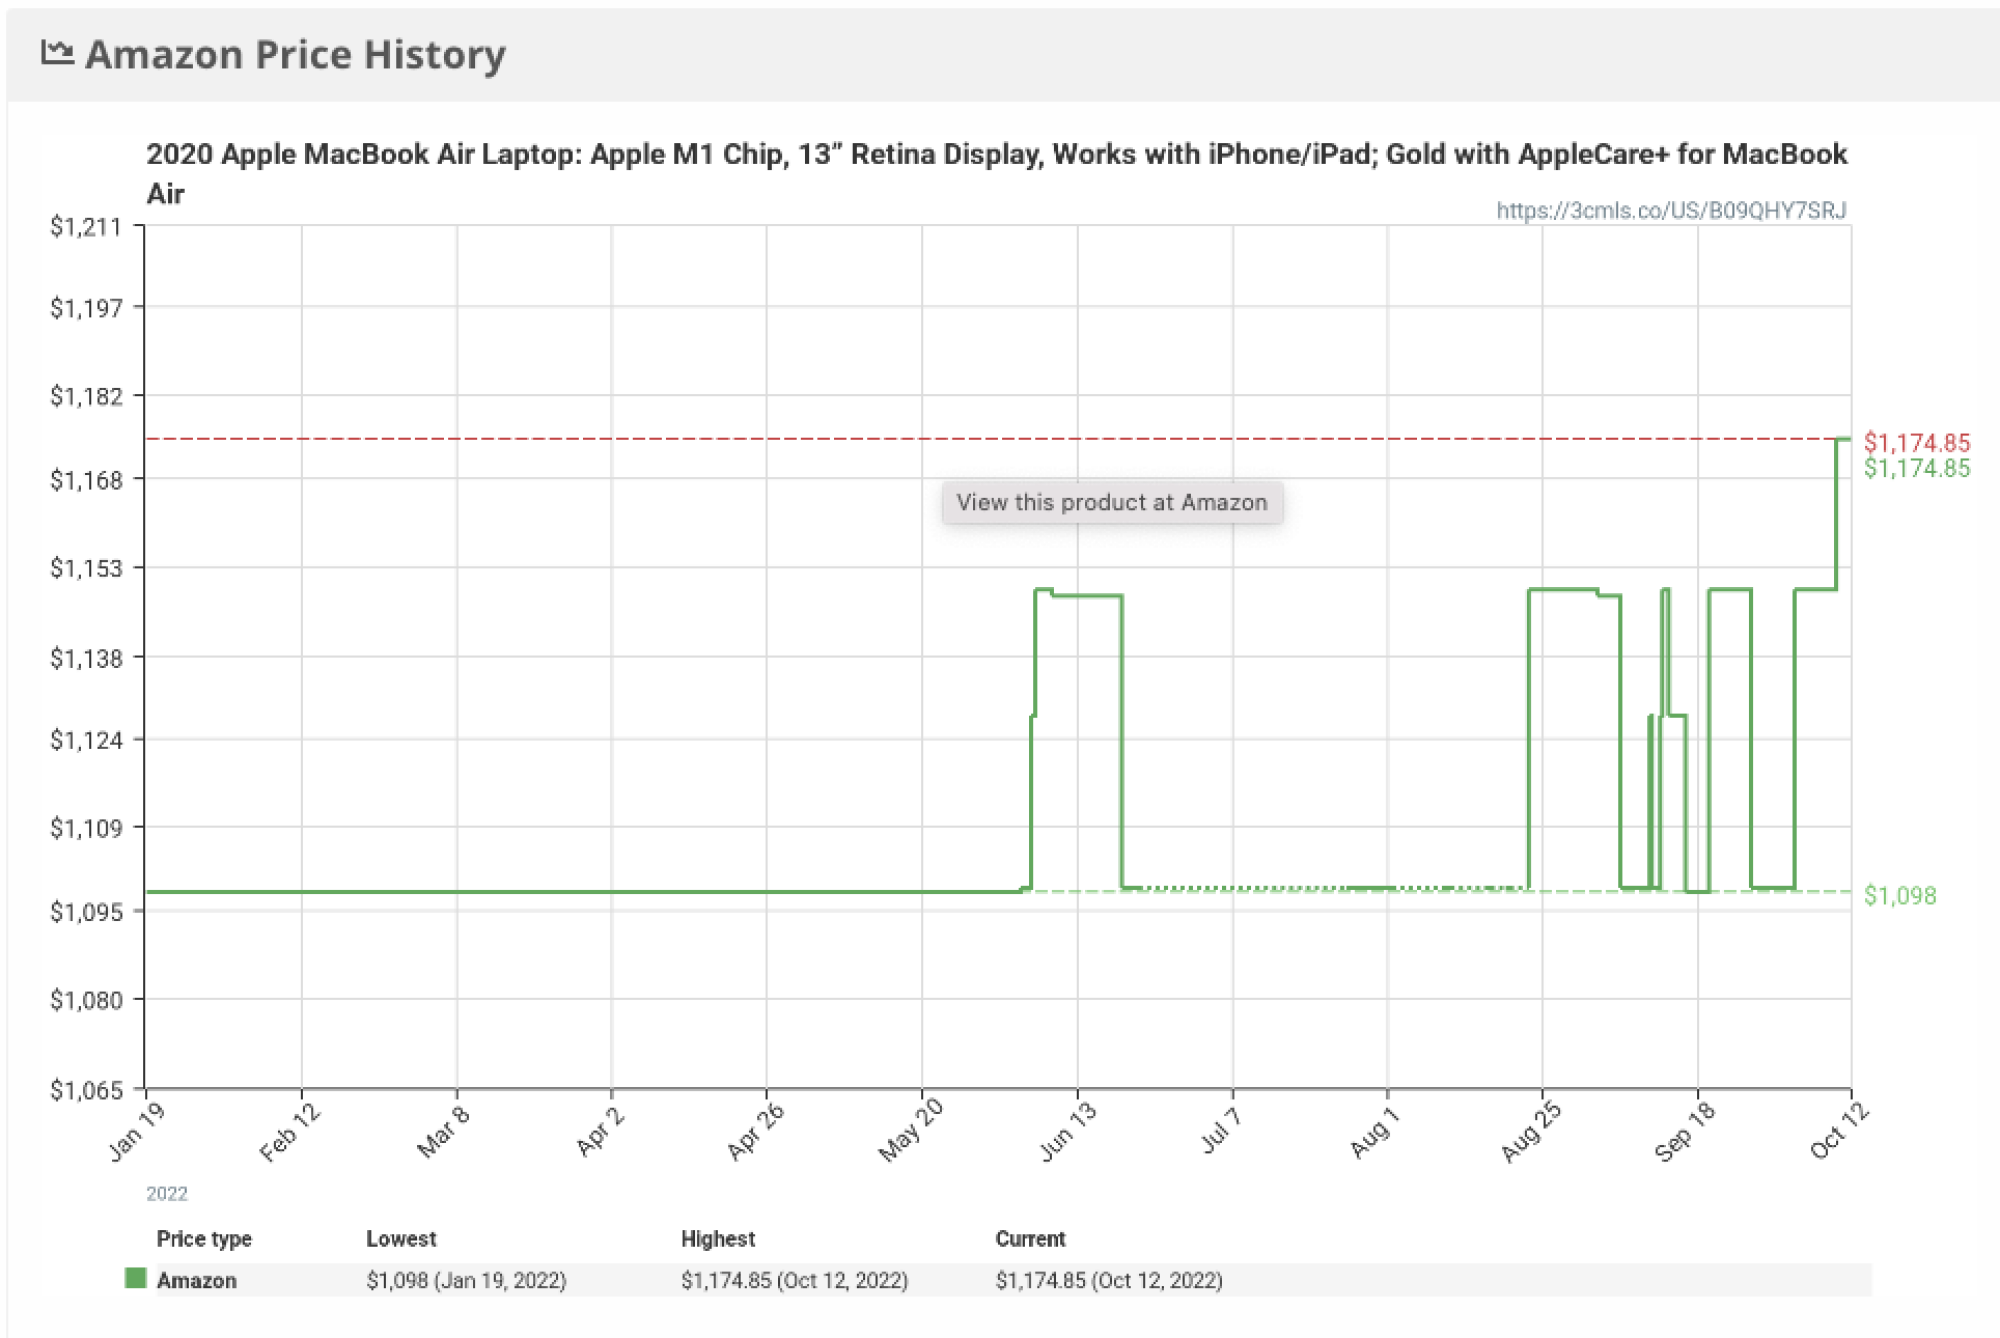The height and width of the screenshot is (1338, 2000).
Task: Click the green Amazon legend color swatch
Action: click(x=136, y=1278)
